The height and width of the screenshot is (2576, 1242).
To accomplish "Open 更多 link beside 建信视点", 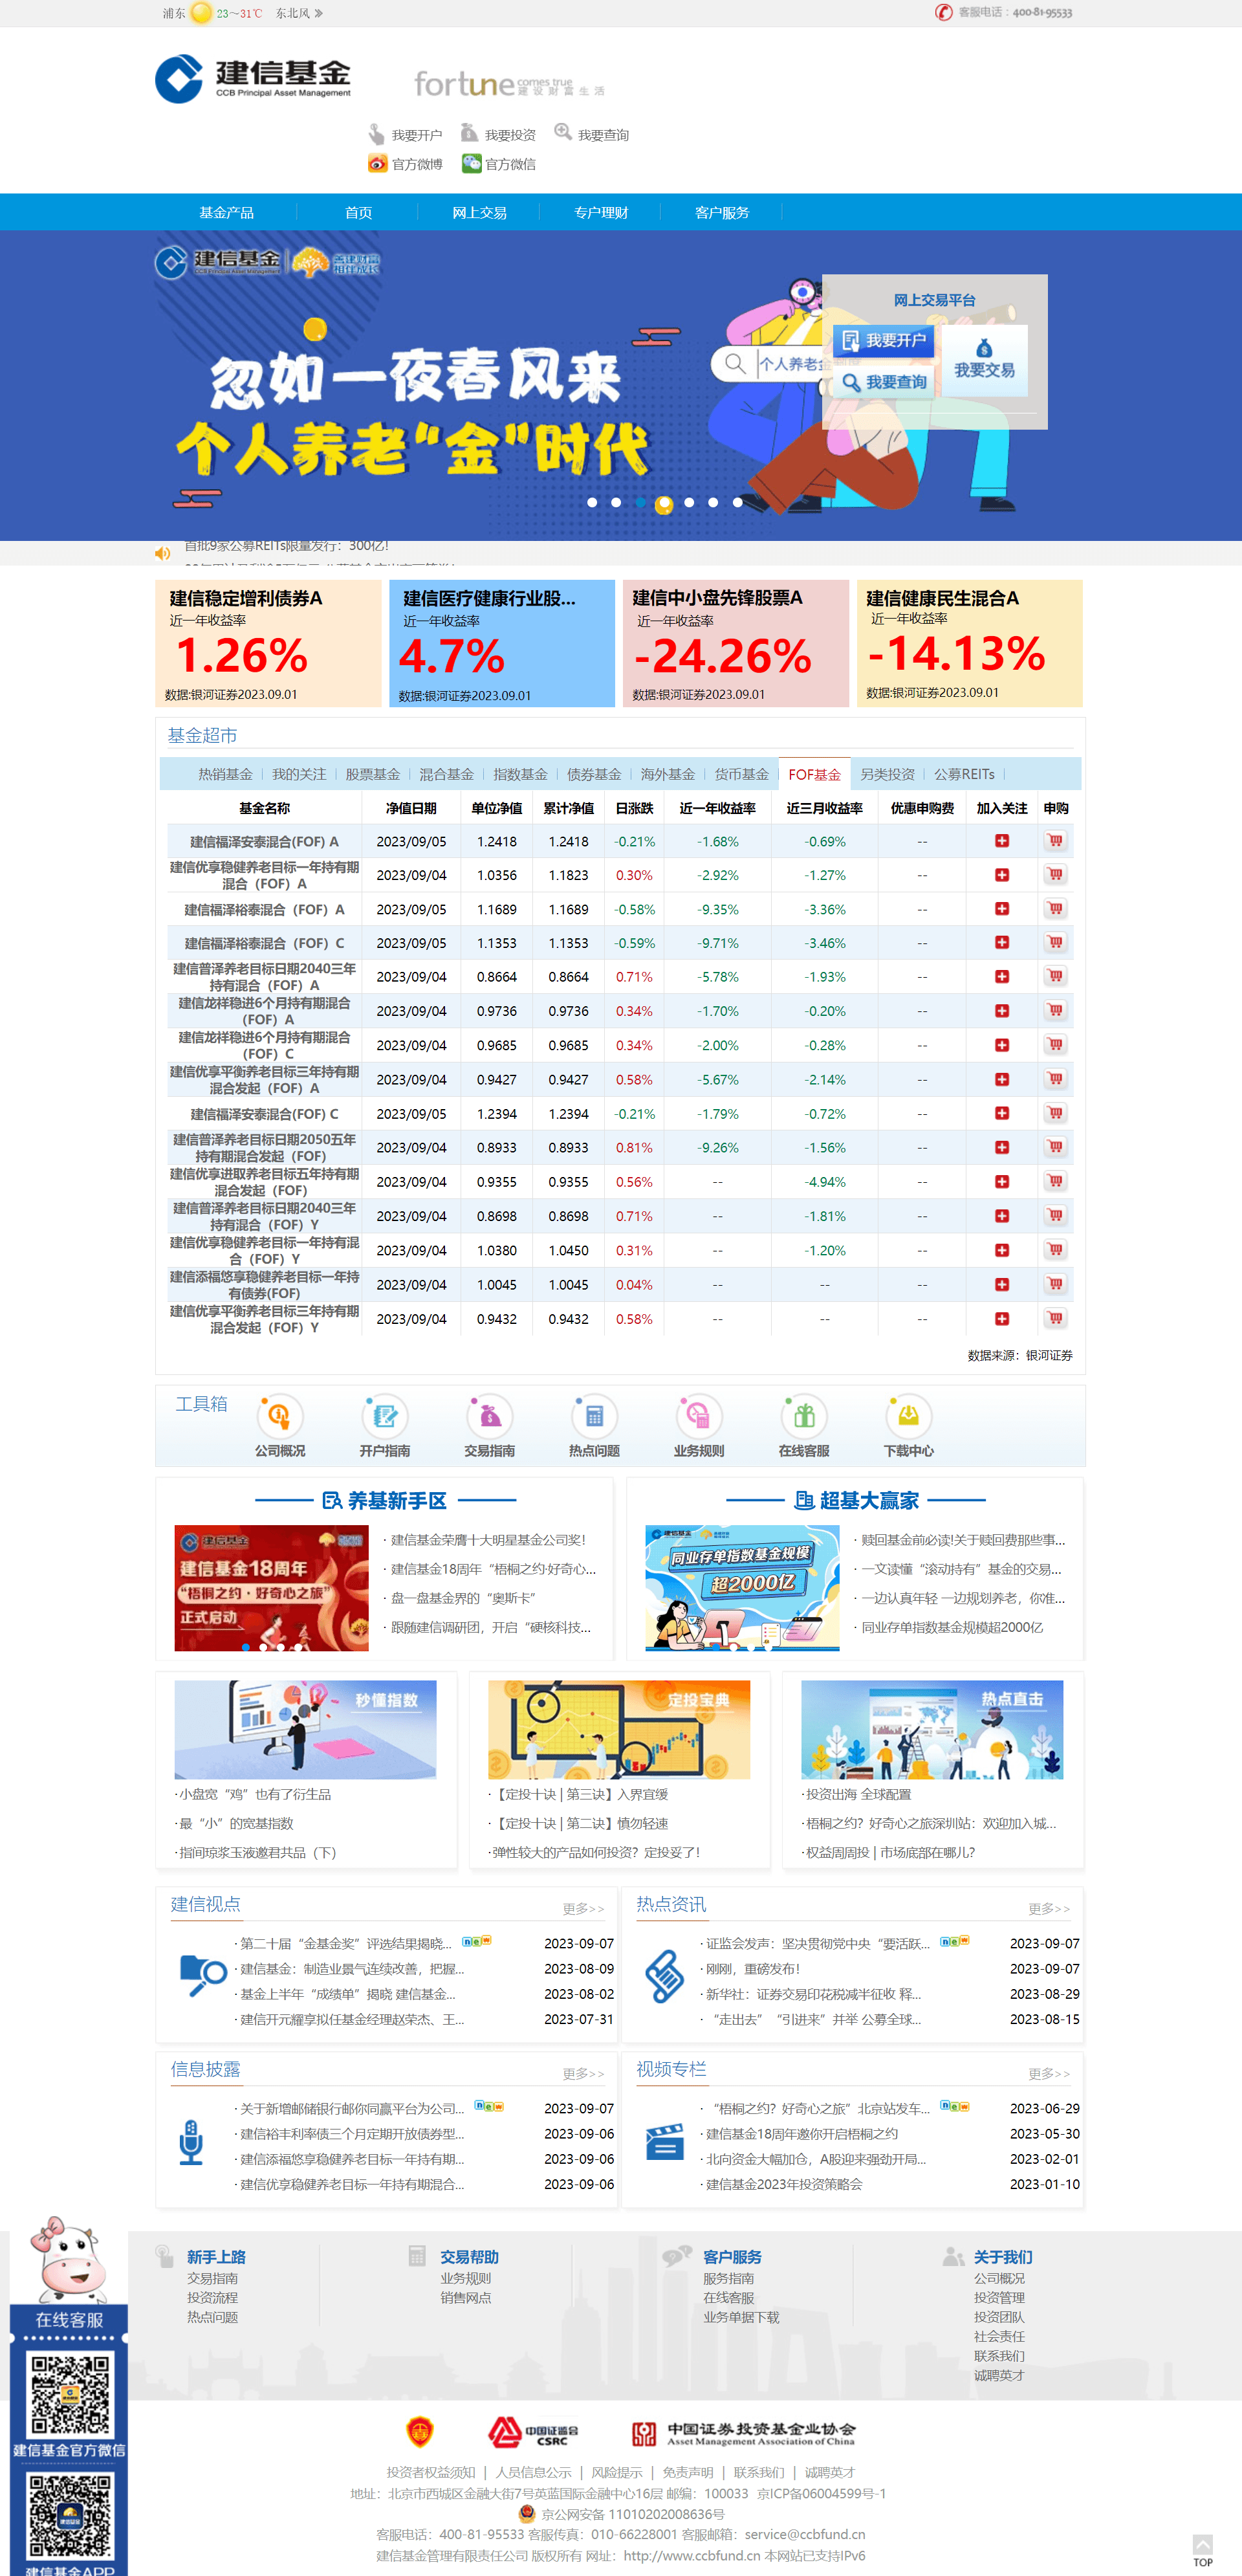I will tap(583, 1908).
